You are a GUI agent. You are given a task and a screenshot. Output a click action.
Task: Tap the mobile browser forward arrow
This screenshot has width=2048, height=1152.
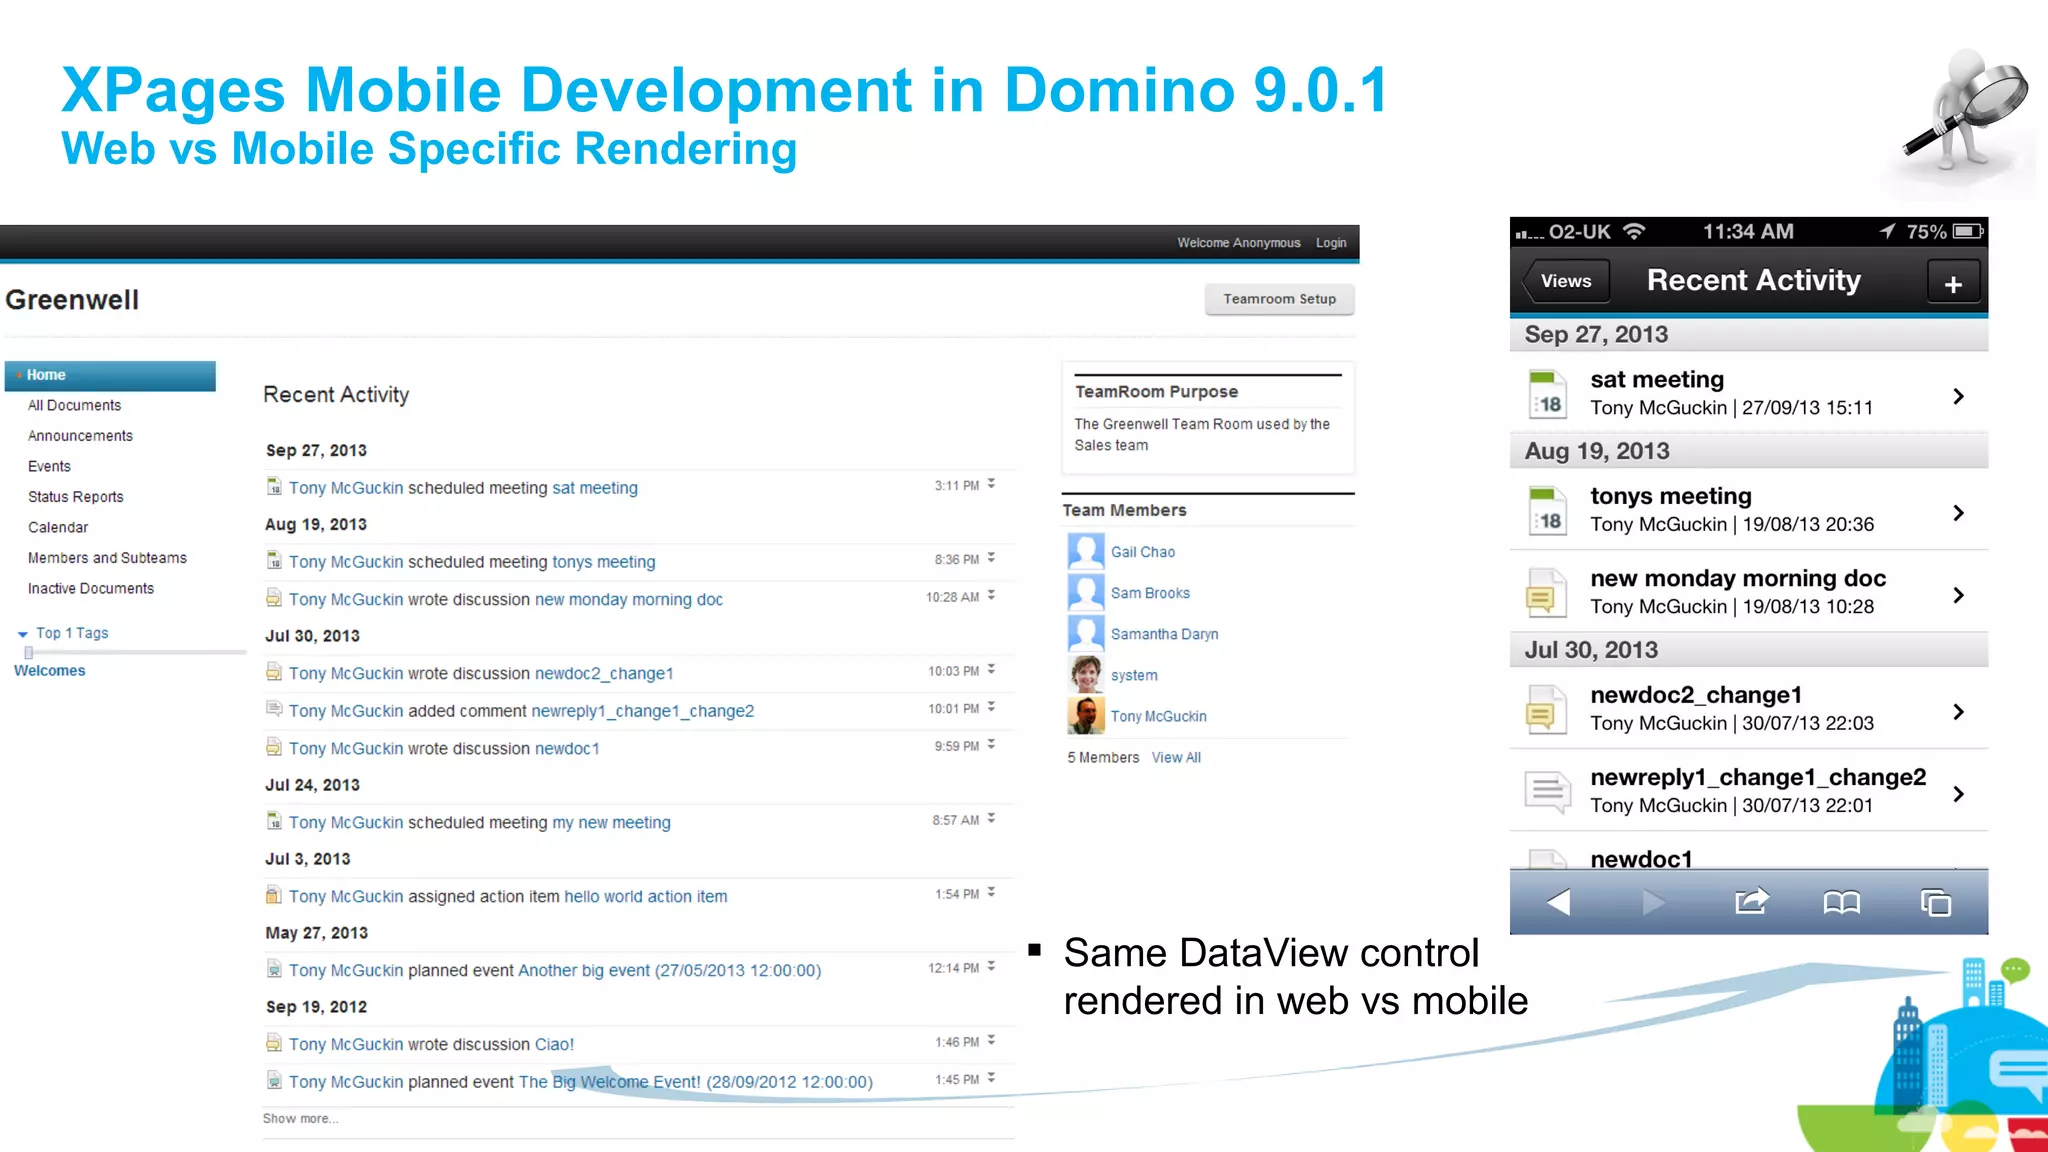(1654, 903)
